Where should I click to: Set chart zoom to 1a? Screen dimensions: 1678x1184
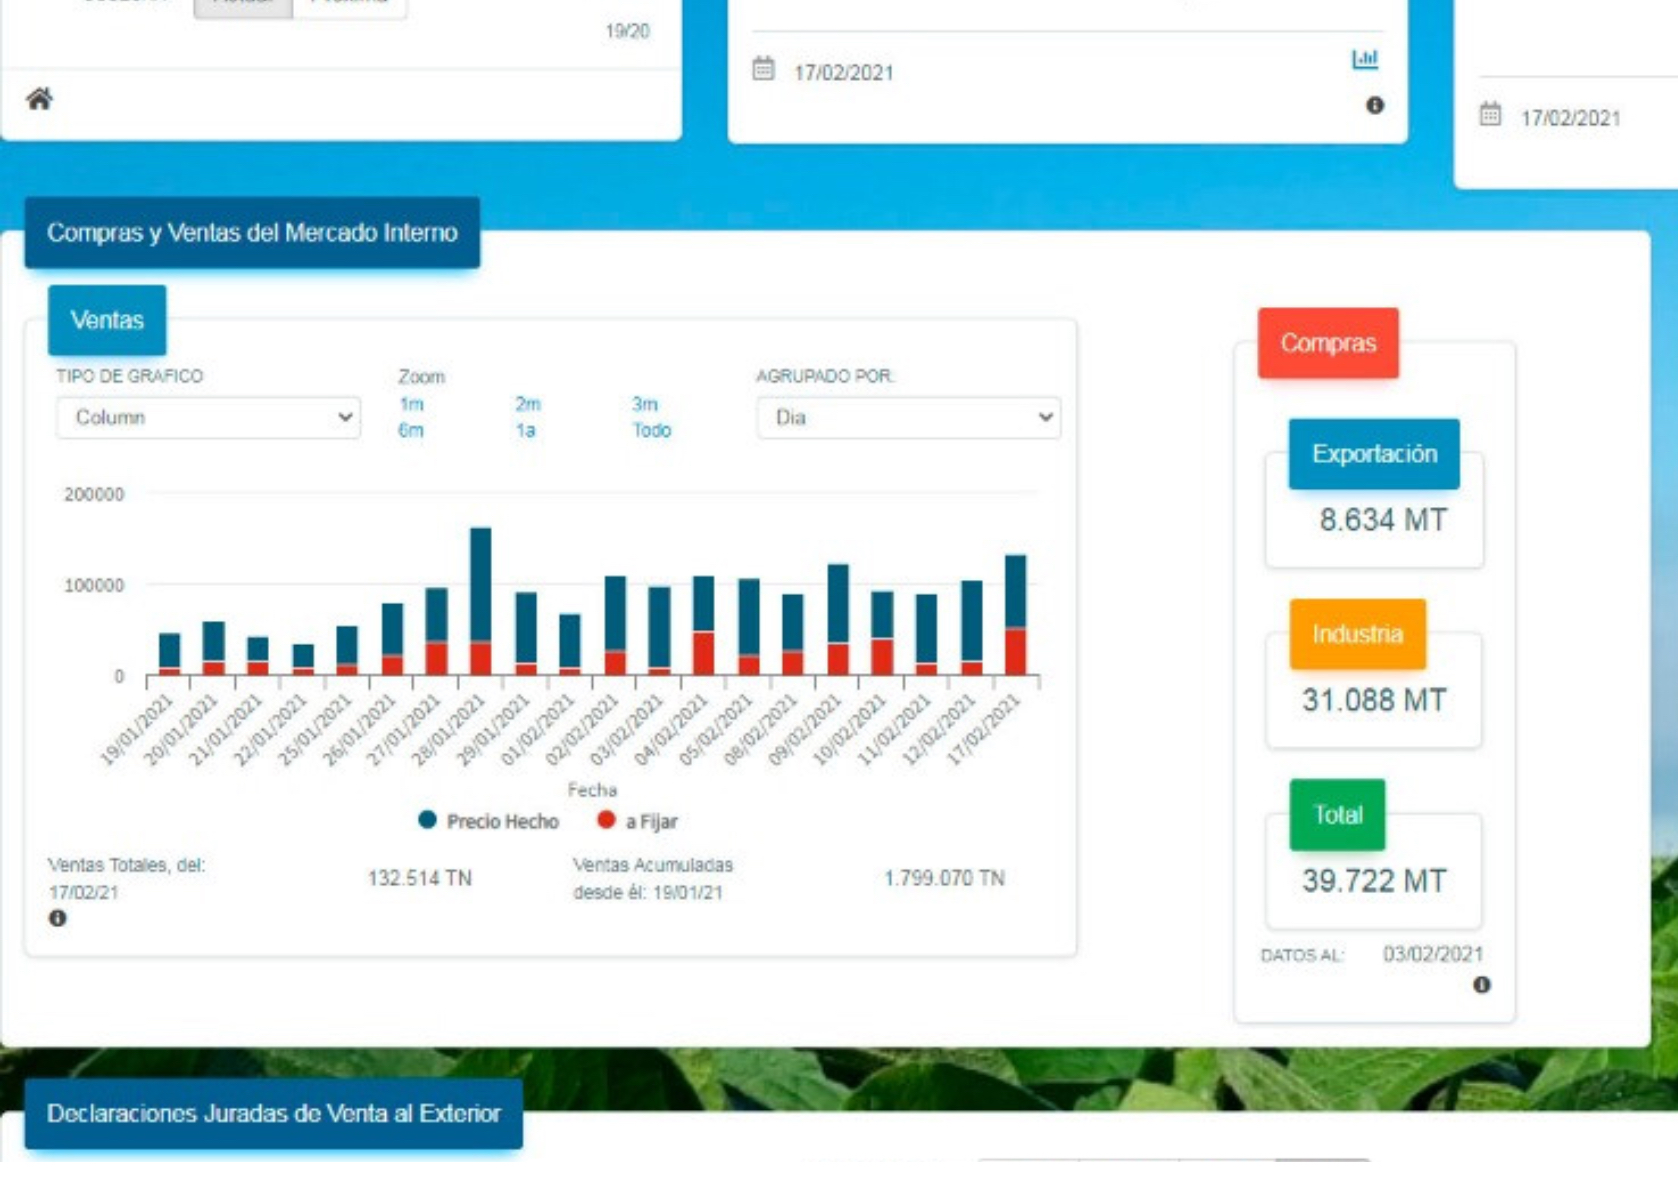[x=526, y=430]
